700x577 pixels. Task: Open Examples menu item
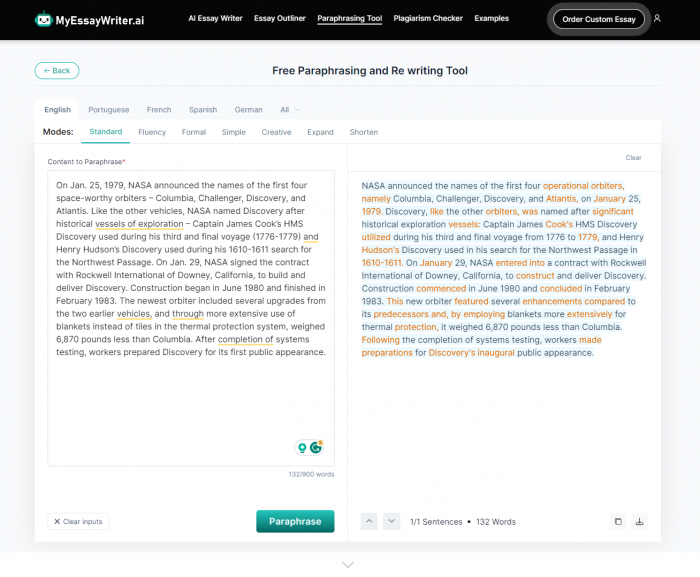click(492, 18)
